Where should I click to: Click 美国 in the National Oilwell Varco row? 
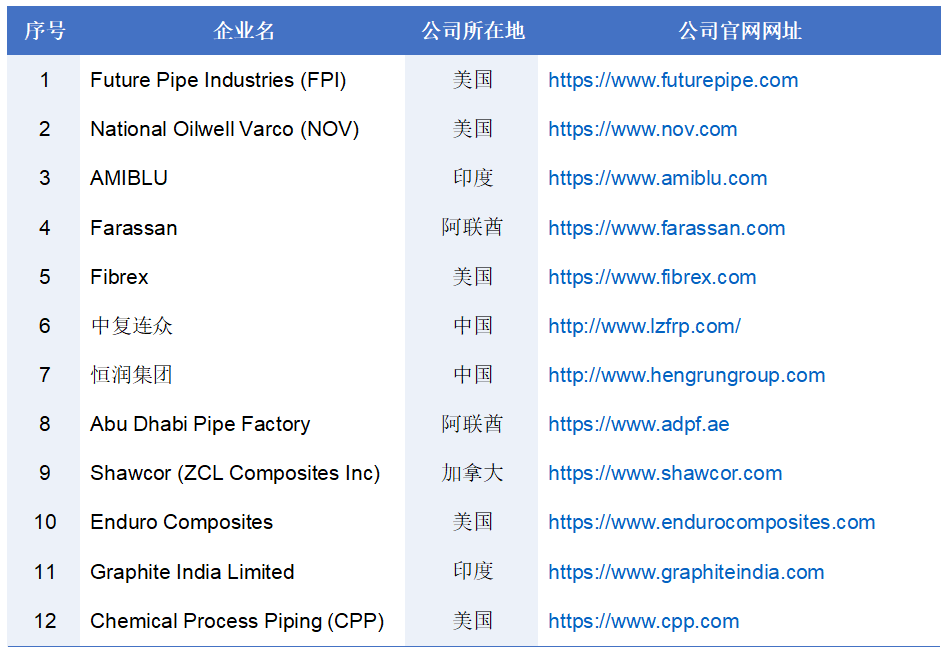tap(473, 129)
